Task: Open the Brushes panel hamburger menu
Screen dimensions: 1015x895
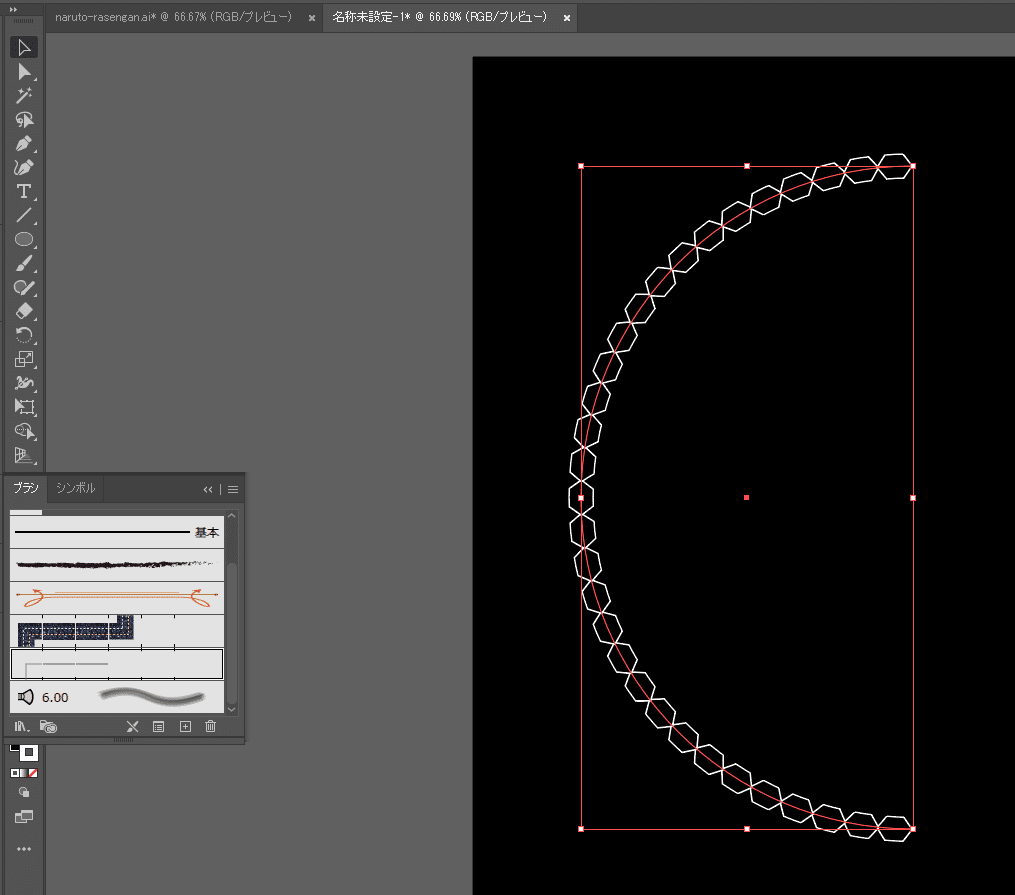Action: click(x=233, y=489)
